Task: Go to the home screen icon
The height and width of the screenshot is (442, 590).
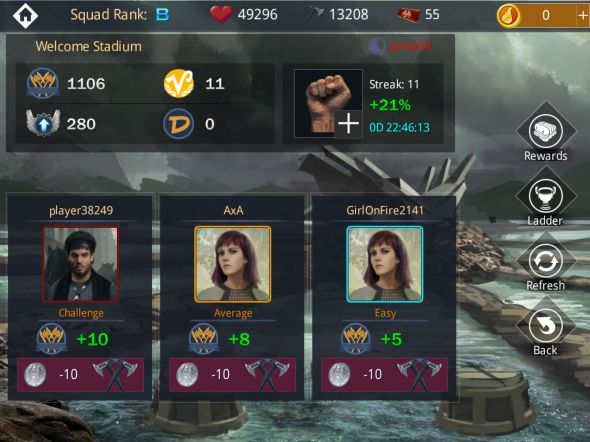Action: 25,15
